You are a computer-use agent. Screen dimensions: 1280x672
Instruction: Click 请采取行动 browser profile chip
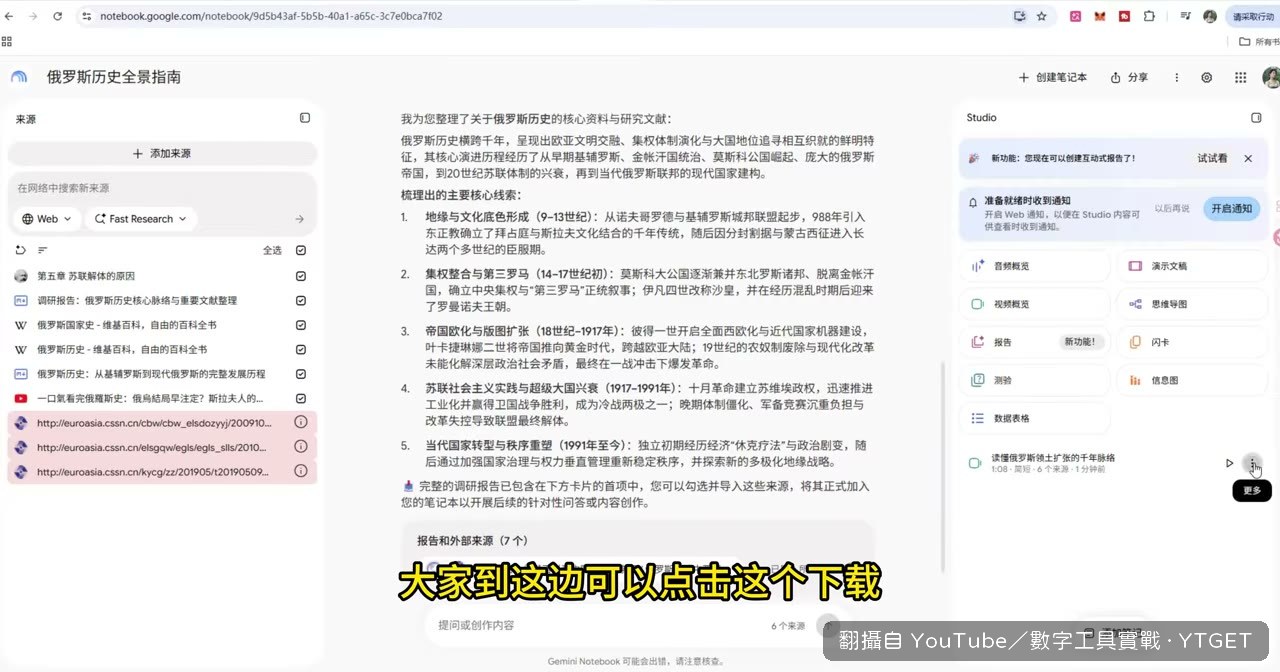tap(1253, 16)
